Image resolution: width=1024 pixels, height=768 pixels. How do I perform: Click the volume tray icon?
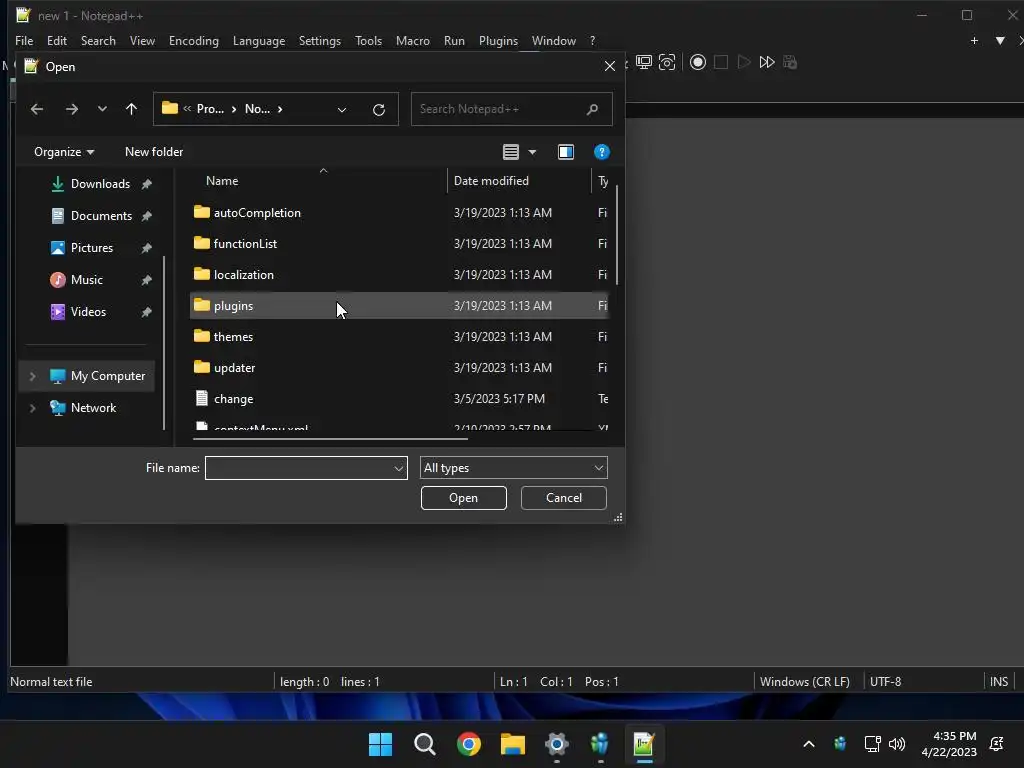point(897,744)
